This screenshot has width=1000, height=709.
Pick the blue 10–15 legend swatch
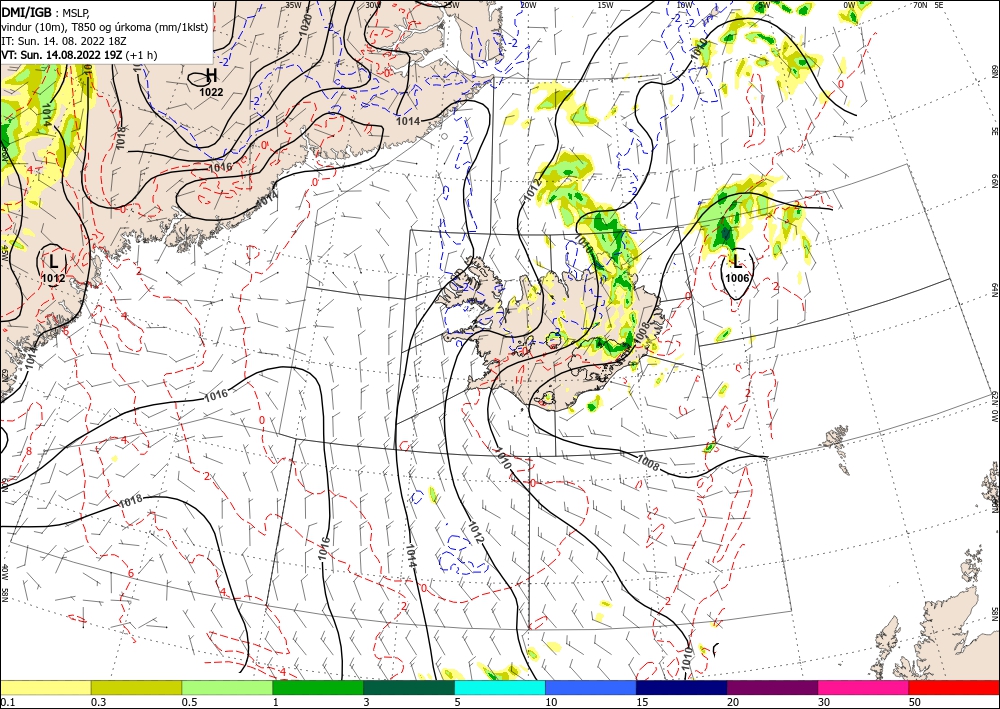pos(591,687)
